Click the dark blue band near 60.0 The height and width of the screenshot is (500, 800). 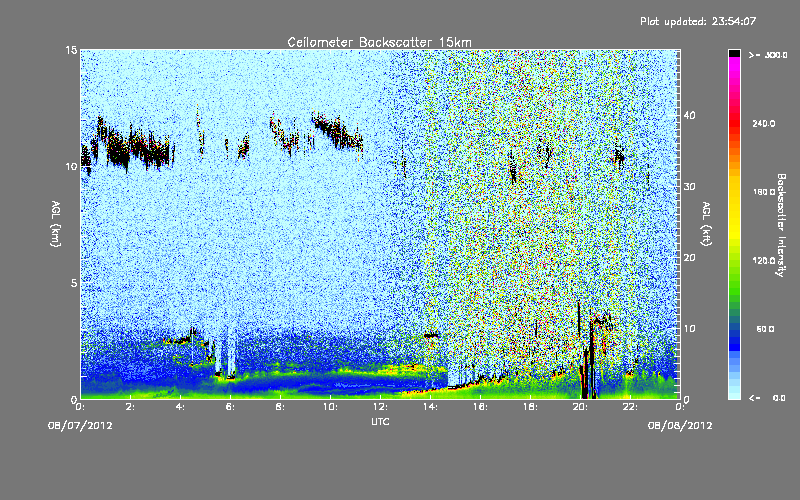(734, 332)
